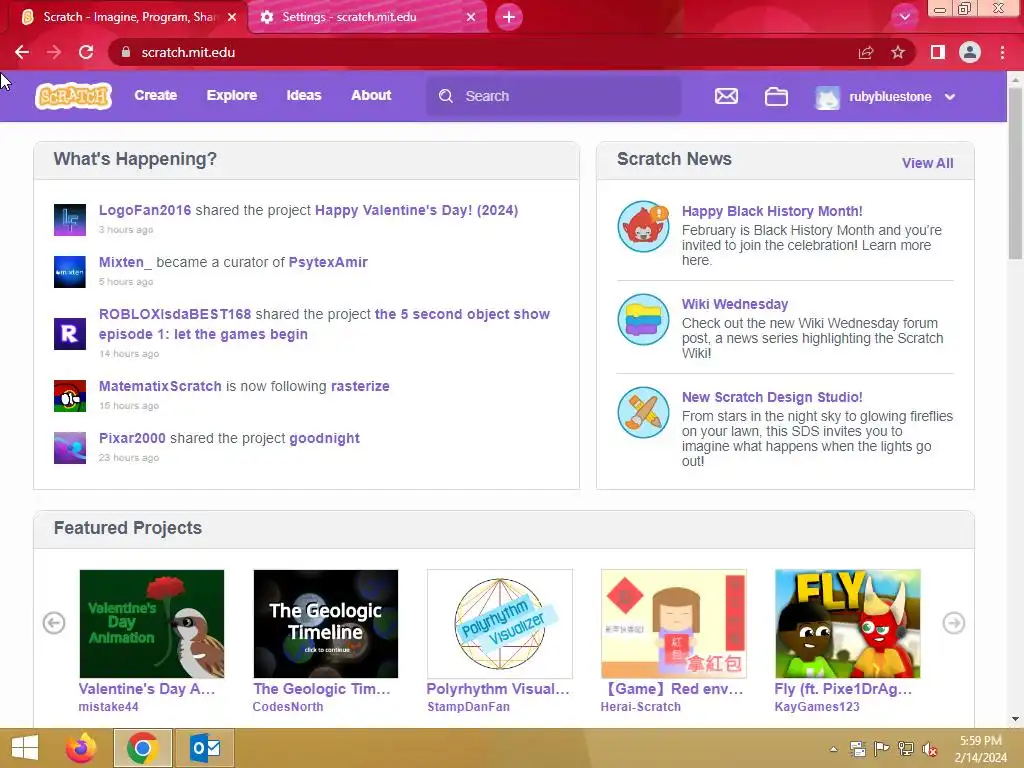Open the Explore menu item
The height and width of the screenshot is (768, 1024).
pyautogui.click(x=232, y=95)
